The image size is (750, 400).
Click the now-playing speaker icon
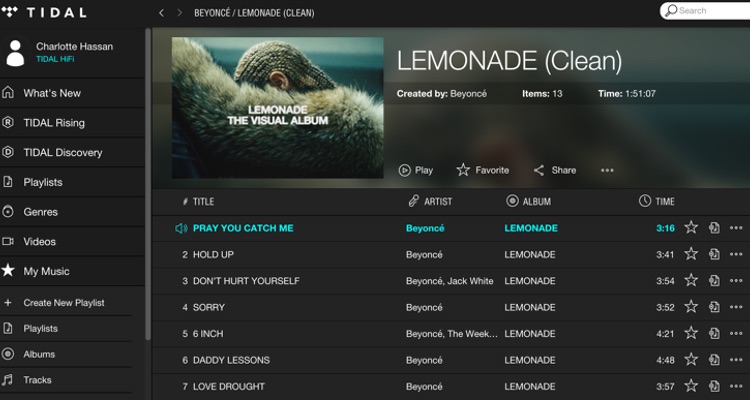click(x=181, y=228)
